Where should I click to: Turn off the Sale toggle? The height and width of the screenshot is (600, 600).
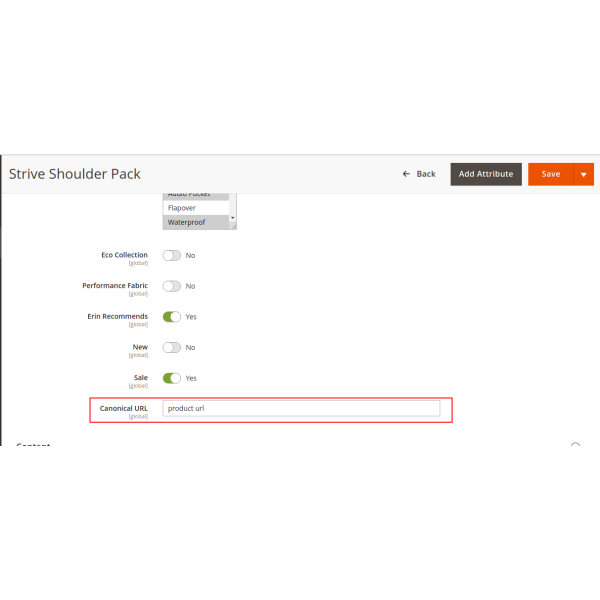point(172,378)
